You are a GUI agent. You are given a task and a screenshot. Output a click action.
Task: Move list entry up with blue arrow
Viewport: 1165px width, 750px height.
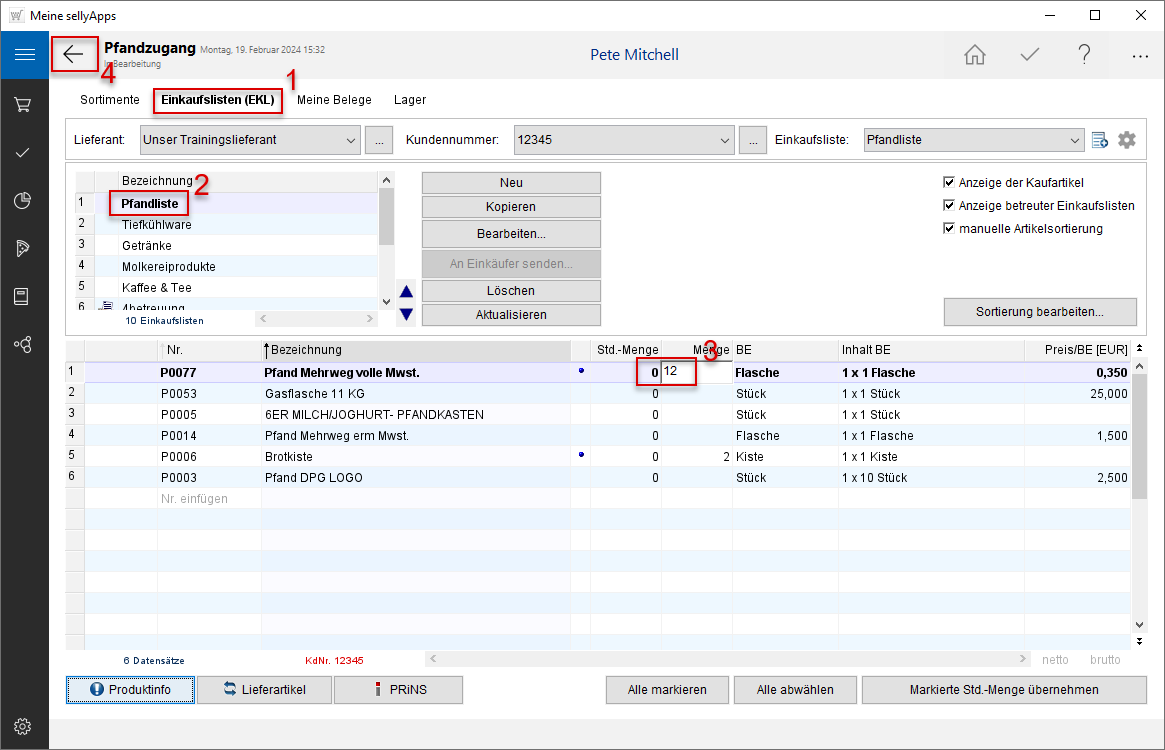(x=406, y=292)
